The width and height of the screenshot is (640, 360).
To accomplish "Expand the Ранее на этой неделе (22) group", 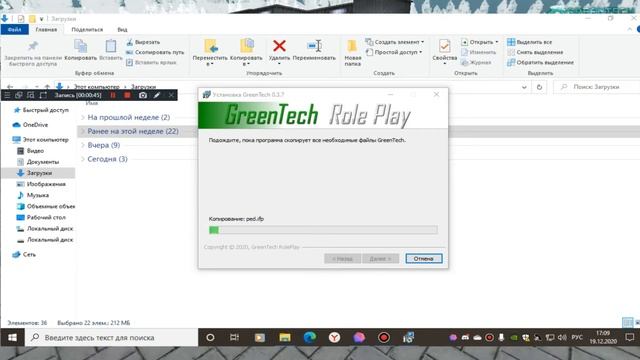I will 83,131.
